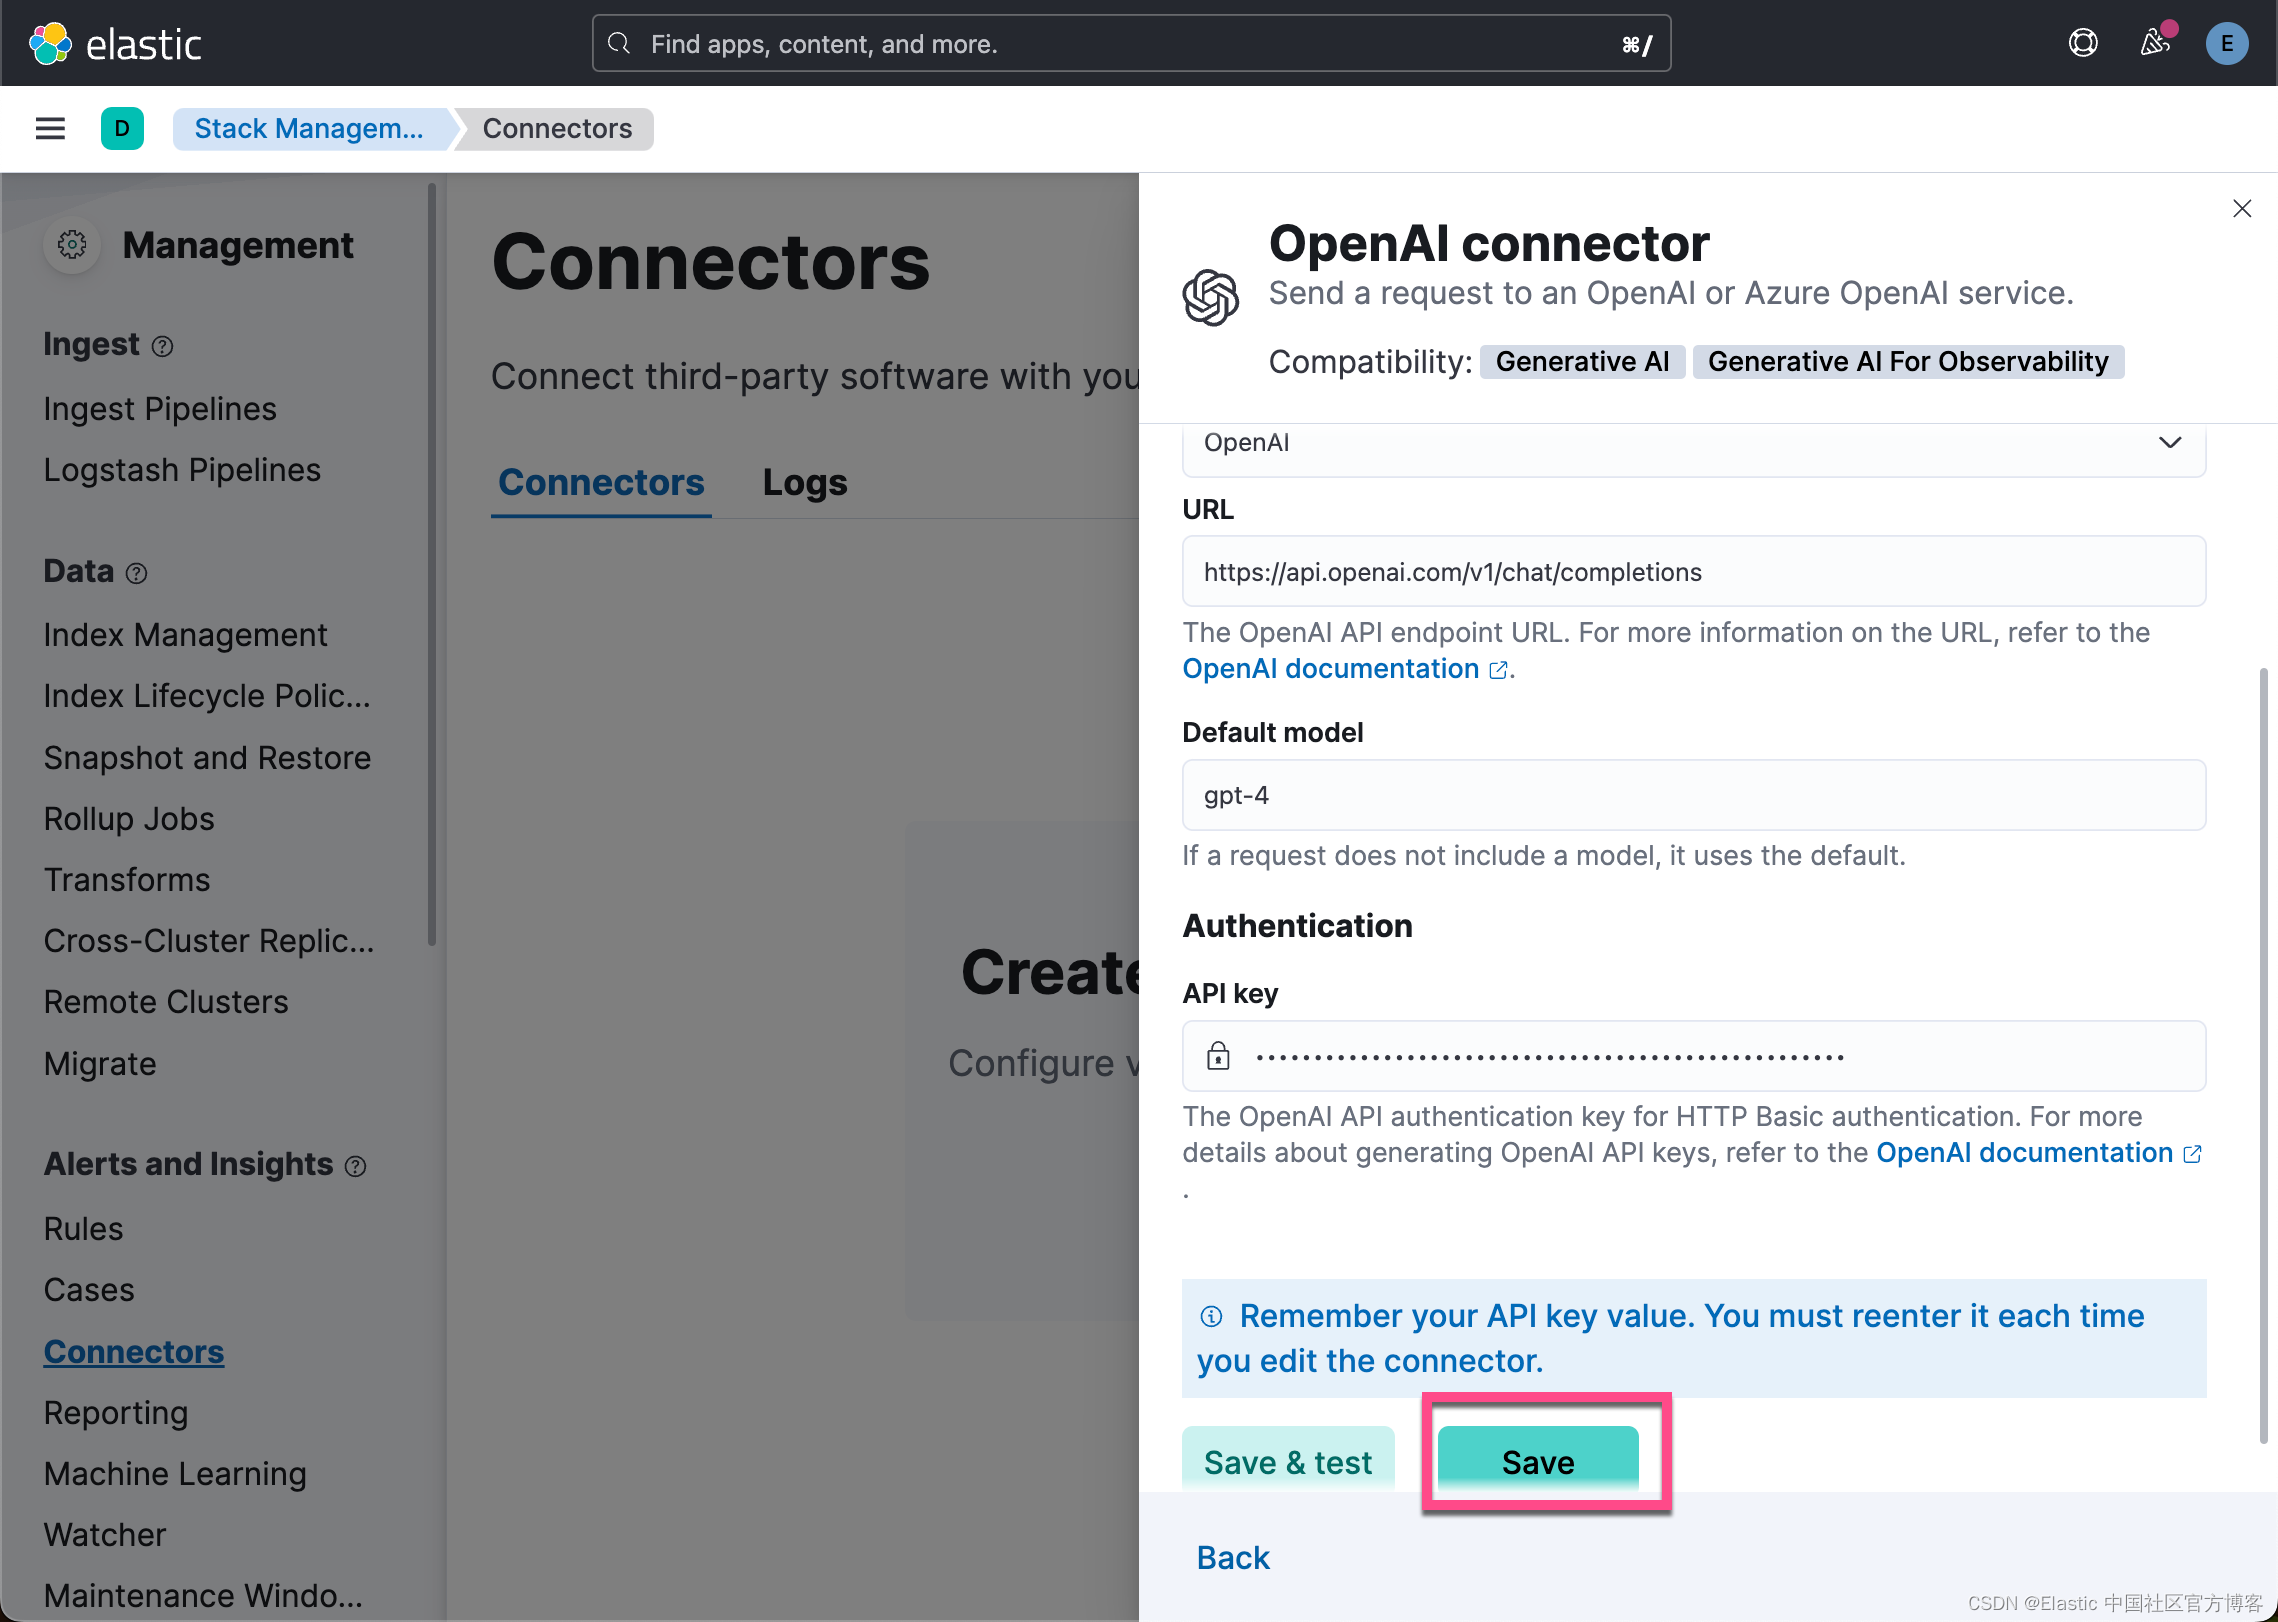Click the help icon next to Data
The width and height of the screenshot is (2278, 1622).
point(138,573)
